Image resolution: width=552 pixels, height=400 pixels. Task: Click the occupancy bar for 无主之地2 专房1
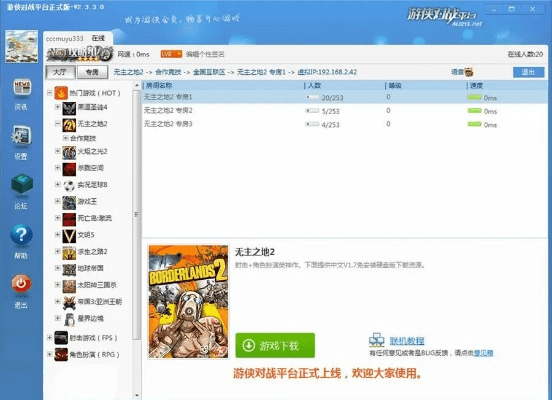tap(312, 97)
